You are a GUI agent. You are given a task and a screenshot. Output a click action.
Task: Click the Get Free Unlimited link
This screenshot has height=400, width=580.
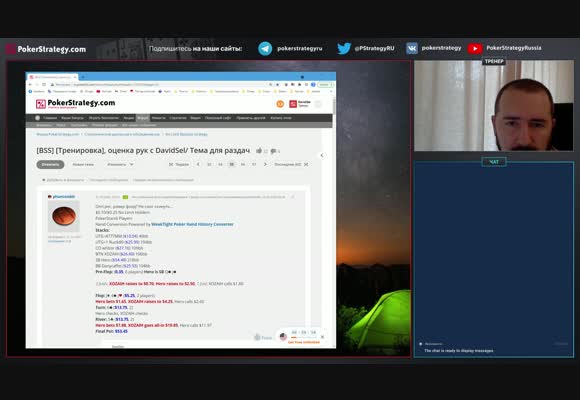[x=304, y=342]
